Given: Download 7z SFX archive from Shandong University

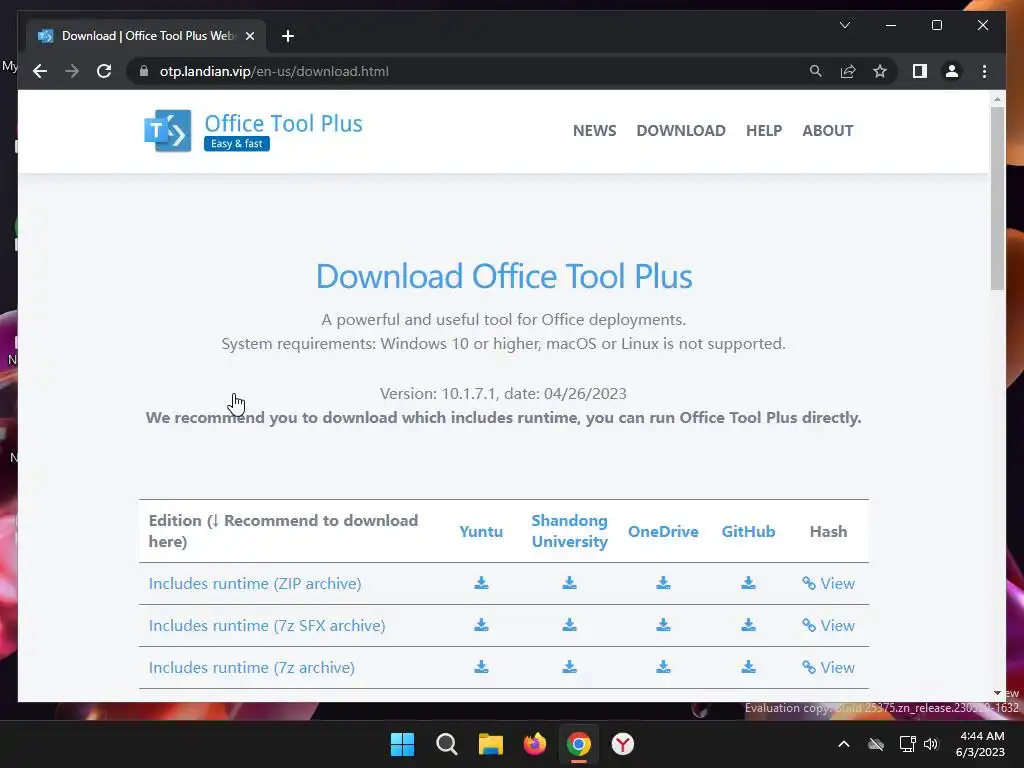Looking at the screenshot, I should 569,625.
